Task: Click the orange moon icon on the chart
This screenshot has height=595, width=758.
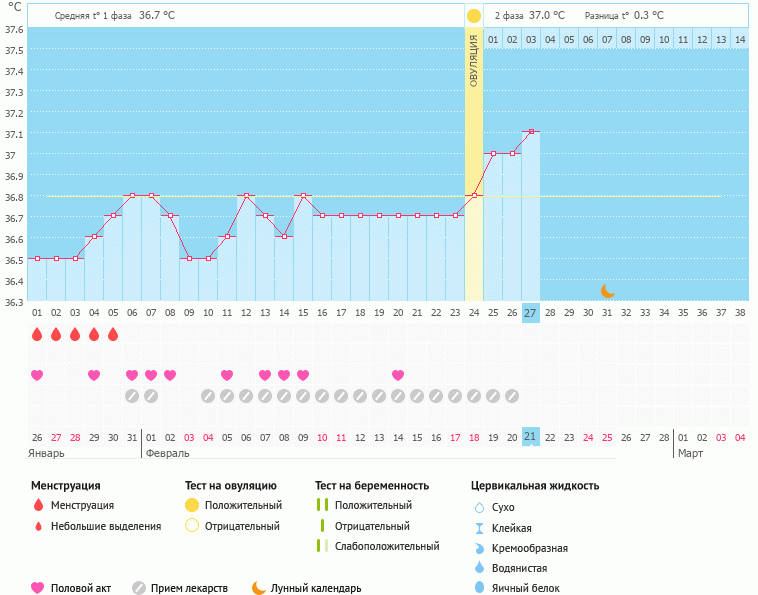Action: click(x=607, y=291)
